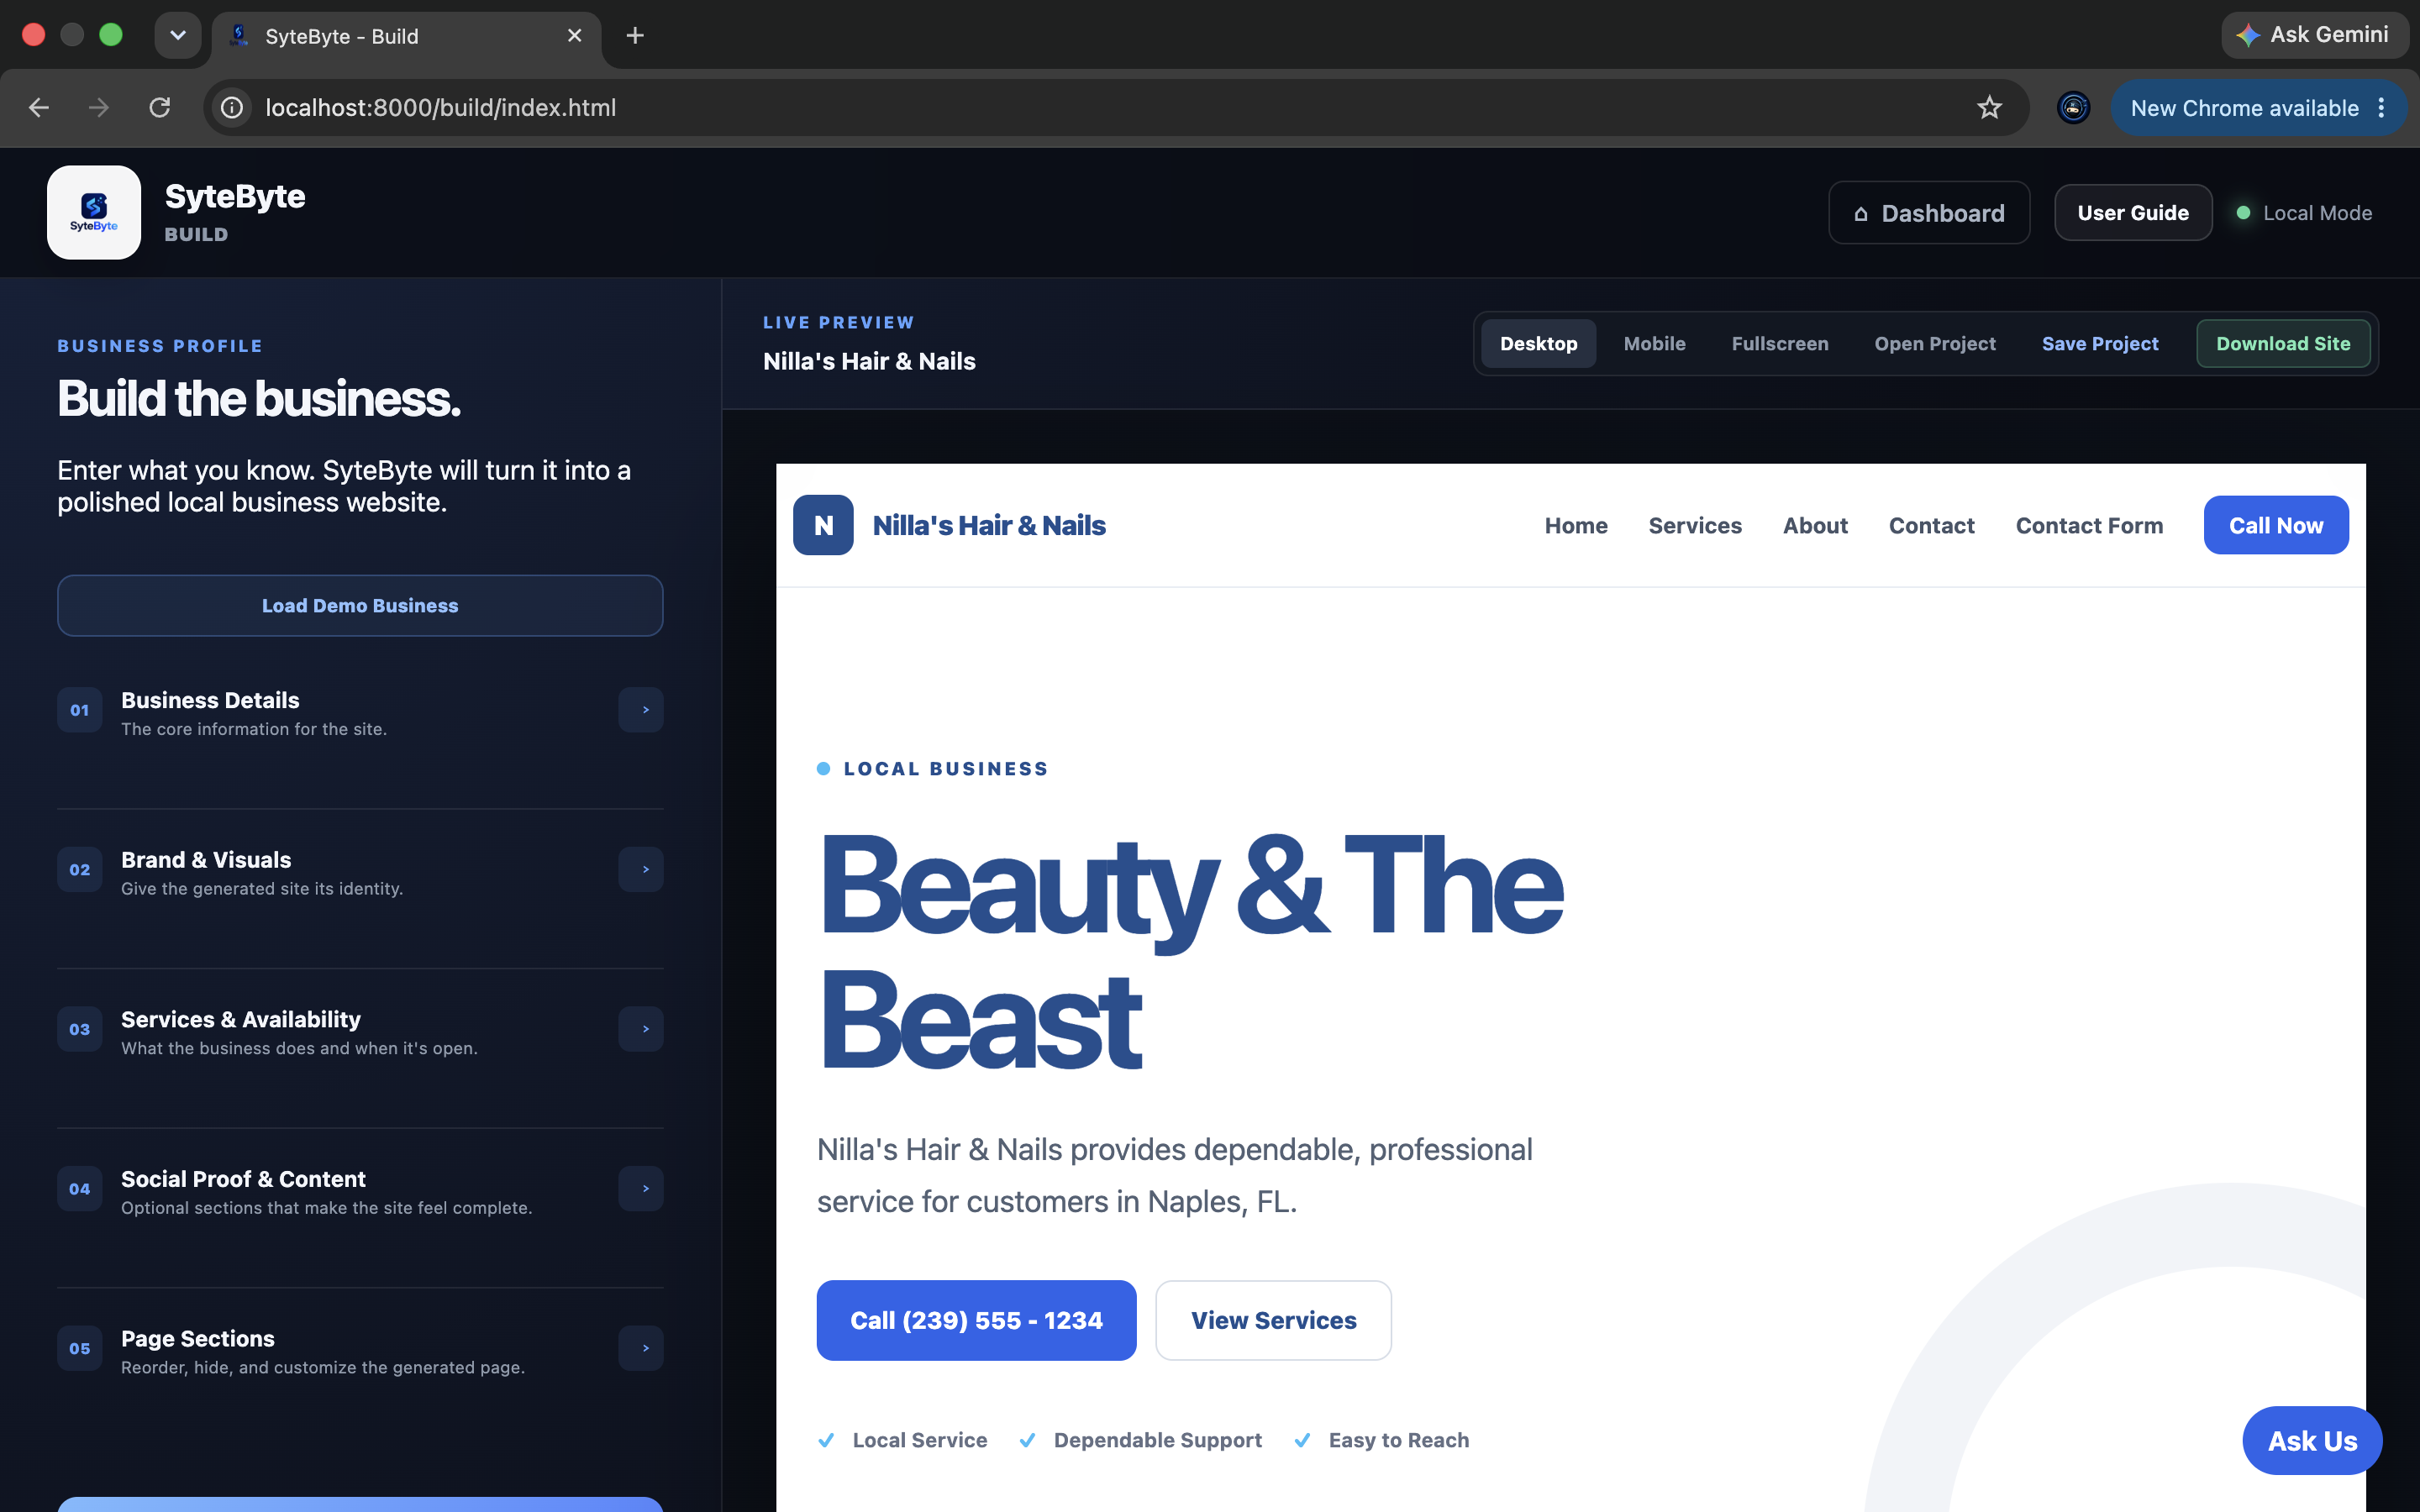Click the 01 step badge
This screenshot has height=1512, width=2420.
tap(80, 710)
